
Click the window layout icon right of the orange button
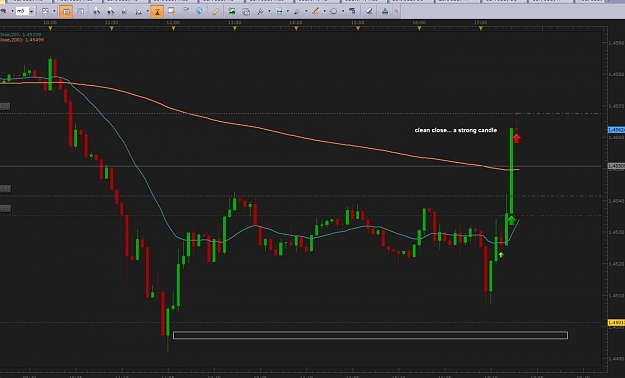tap(81, 12)
